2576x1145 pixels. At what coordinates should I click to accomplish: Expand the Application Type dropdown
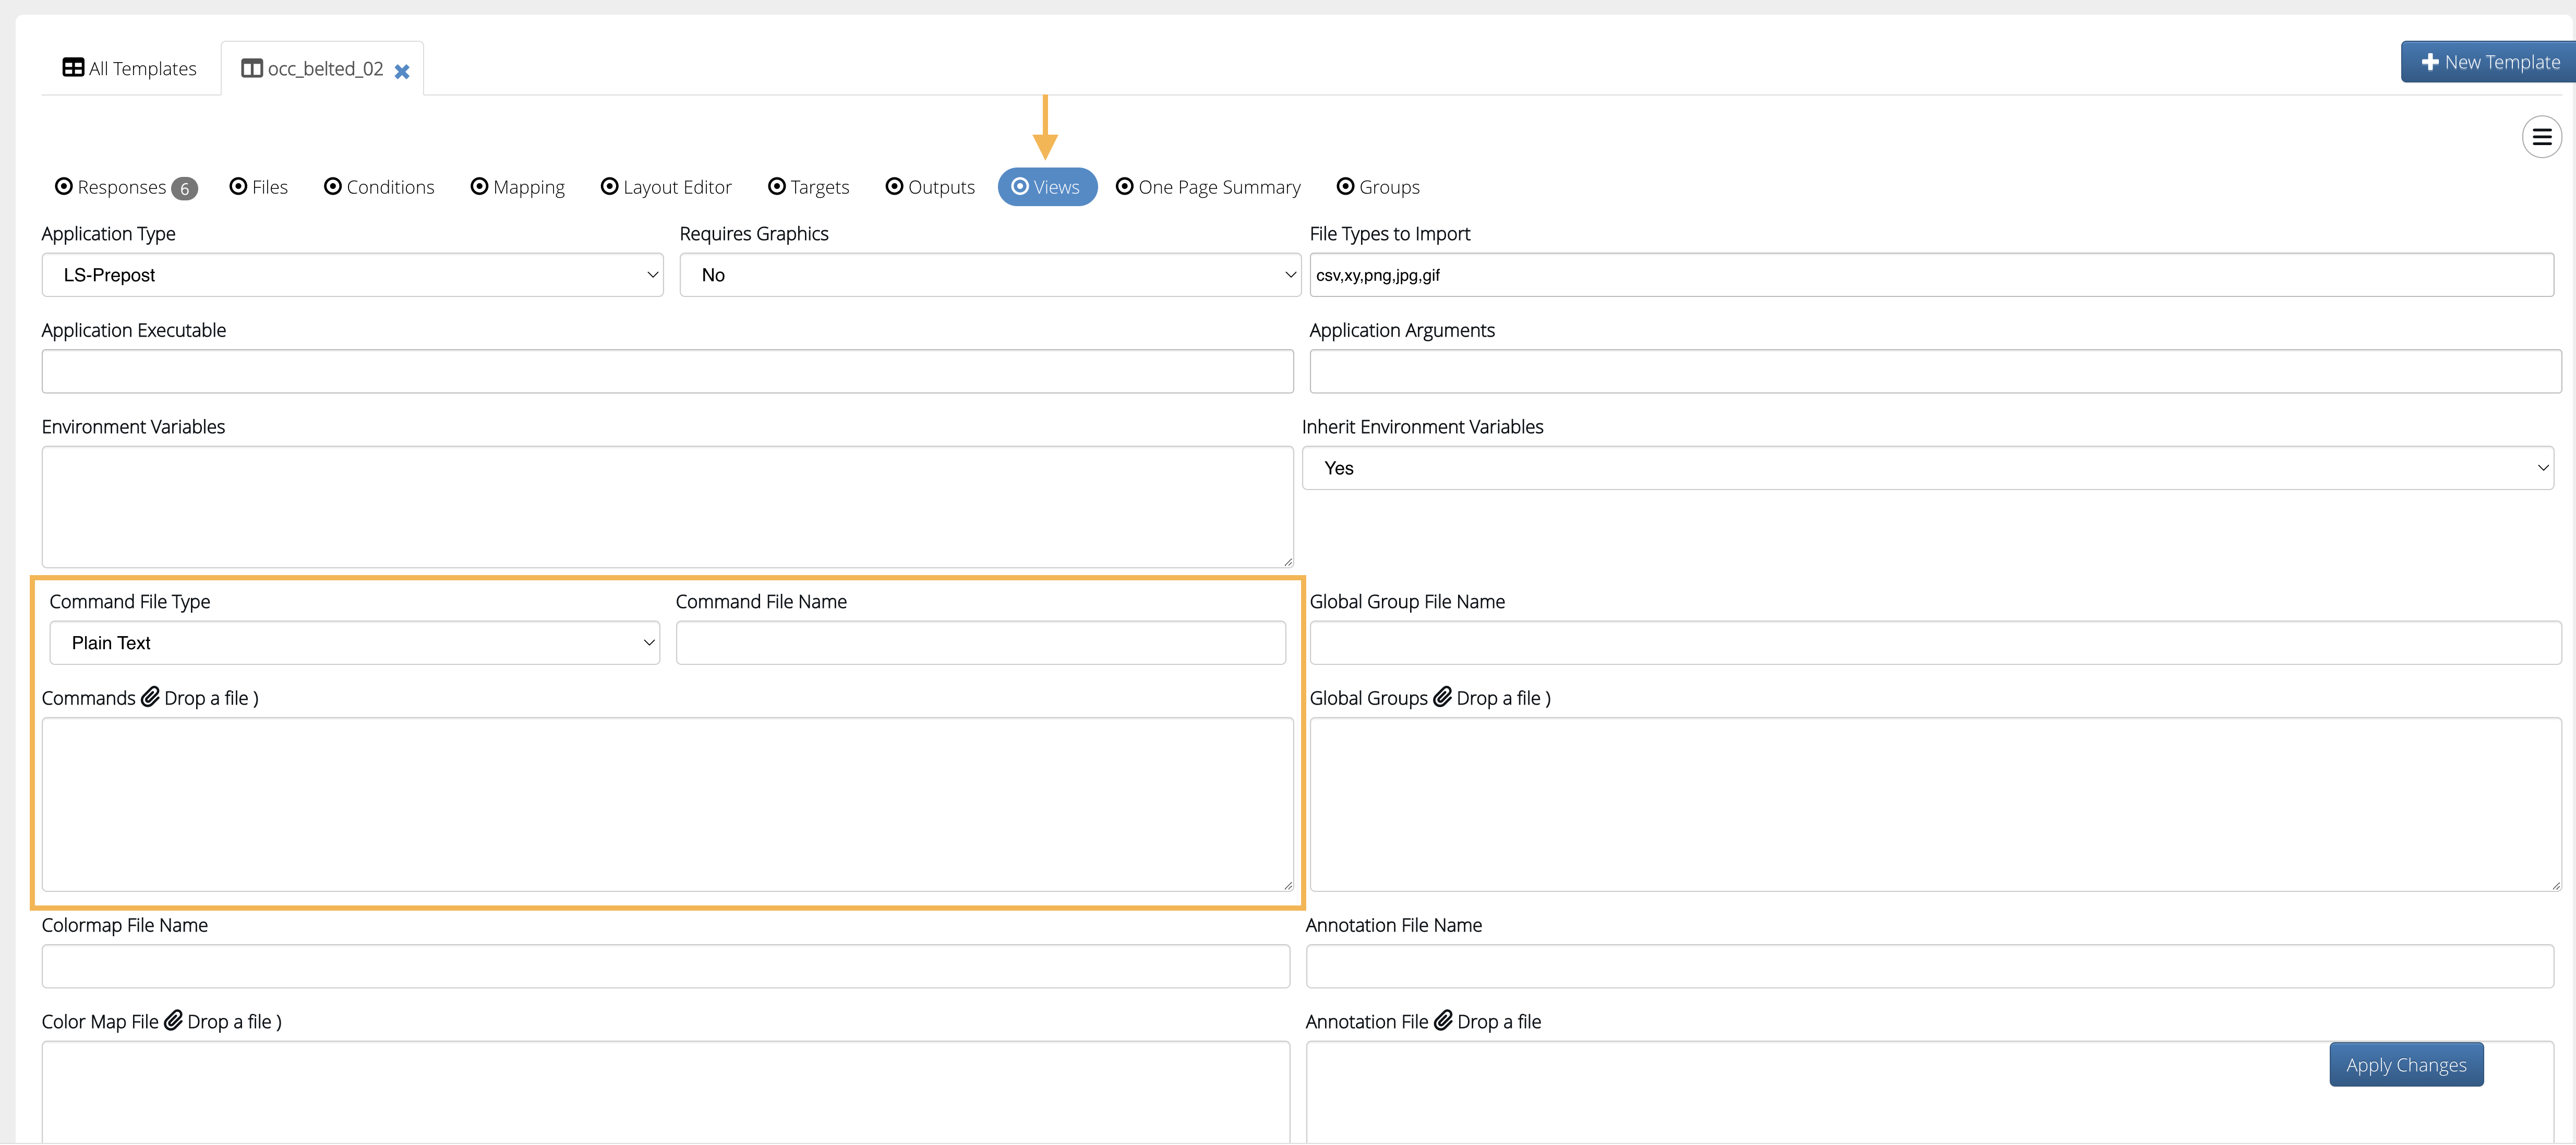point(353,275)
